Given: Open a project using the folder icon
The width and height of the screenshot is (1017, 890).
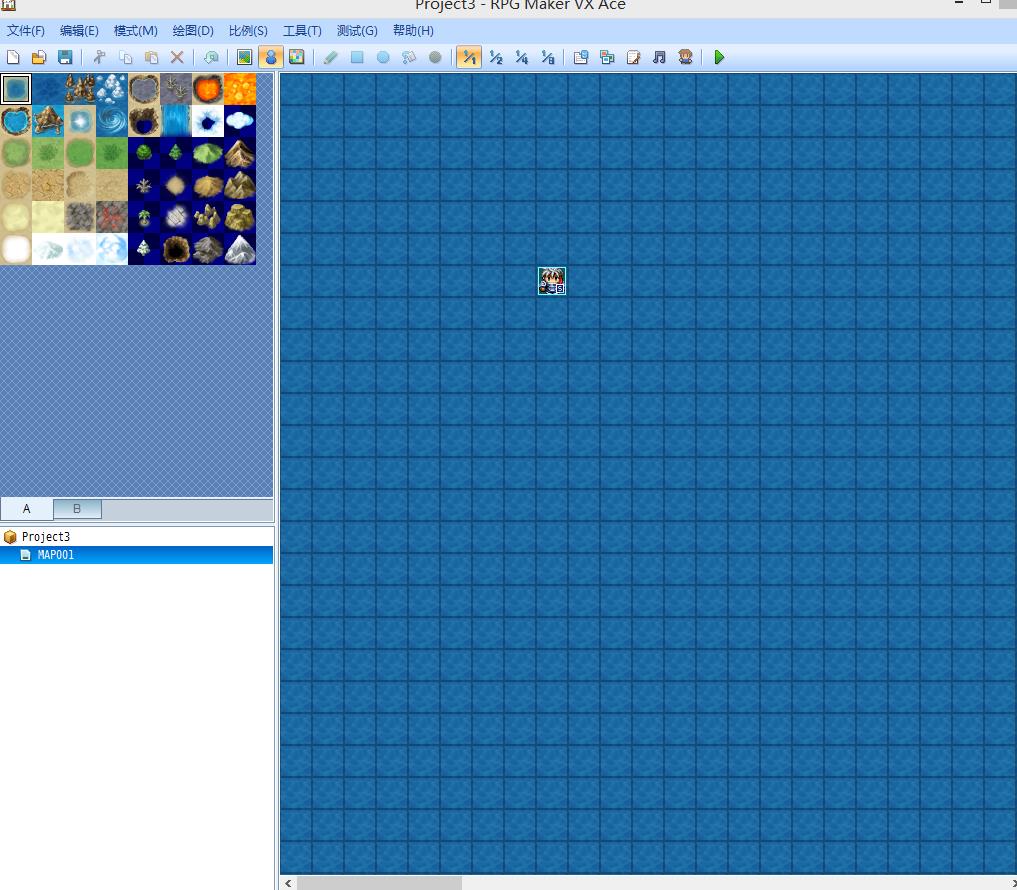Looking at the screenshot, I should click(x=39, y=58).
